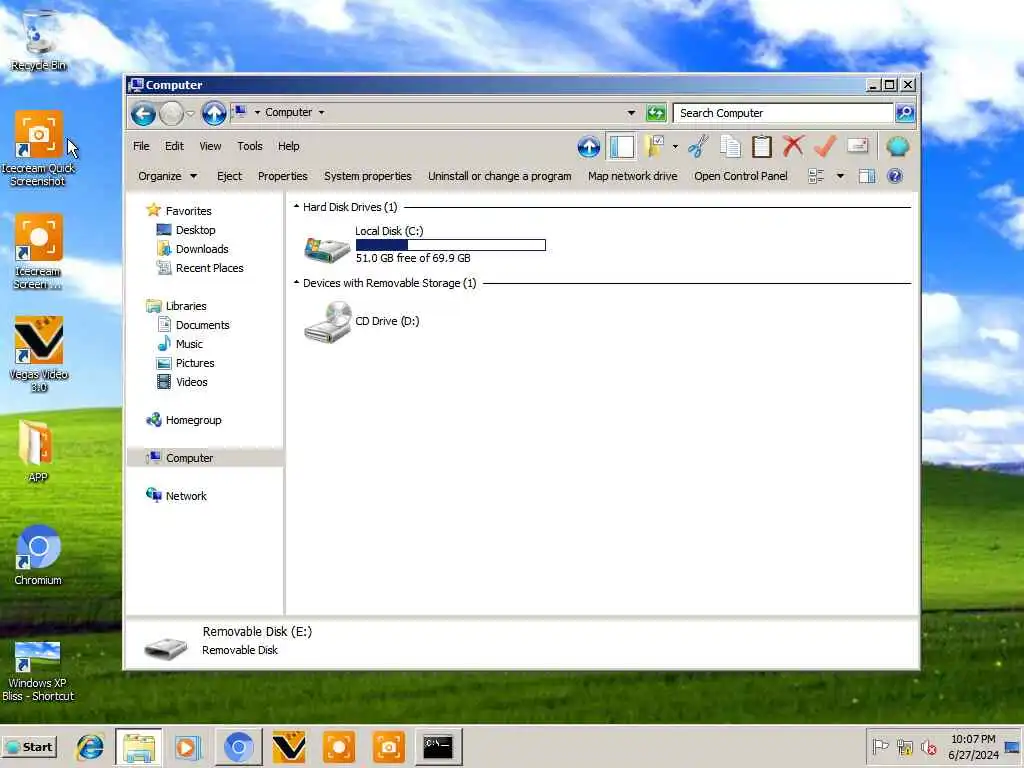This screenshot has height=768, width=1024.
Task: Click the Classic Shell settings shell icon
Action: pyautogui.click(x=898, y=146)
